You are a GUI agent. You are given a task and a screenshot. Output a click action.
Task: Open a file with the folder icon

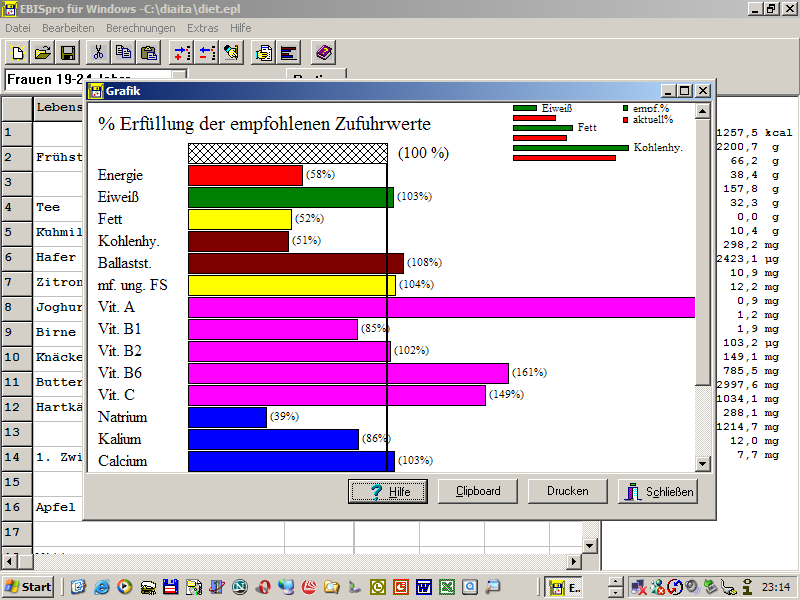pos(43,52)
